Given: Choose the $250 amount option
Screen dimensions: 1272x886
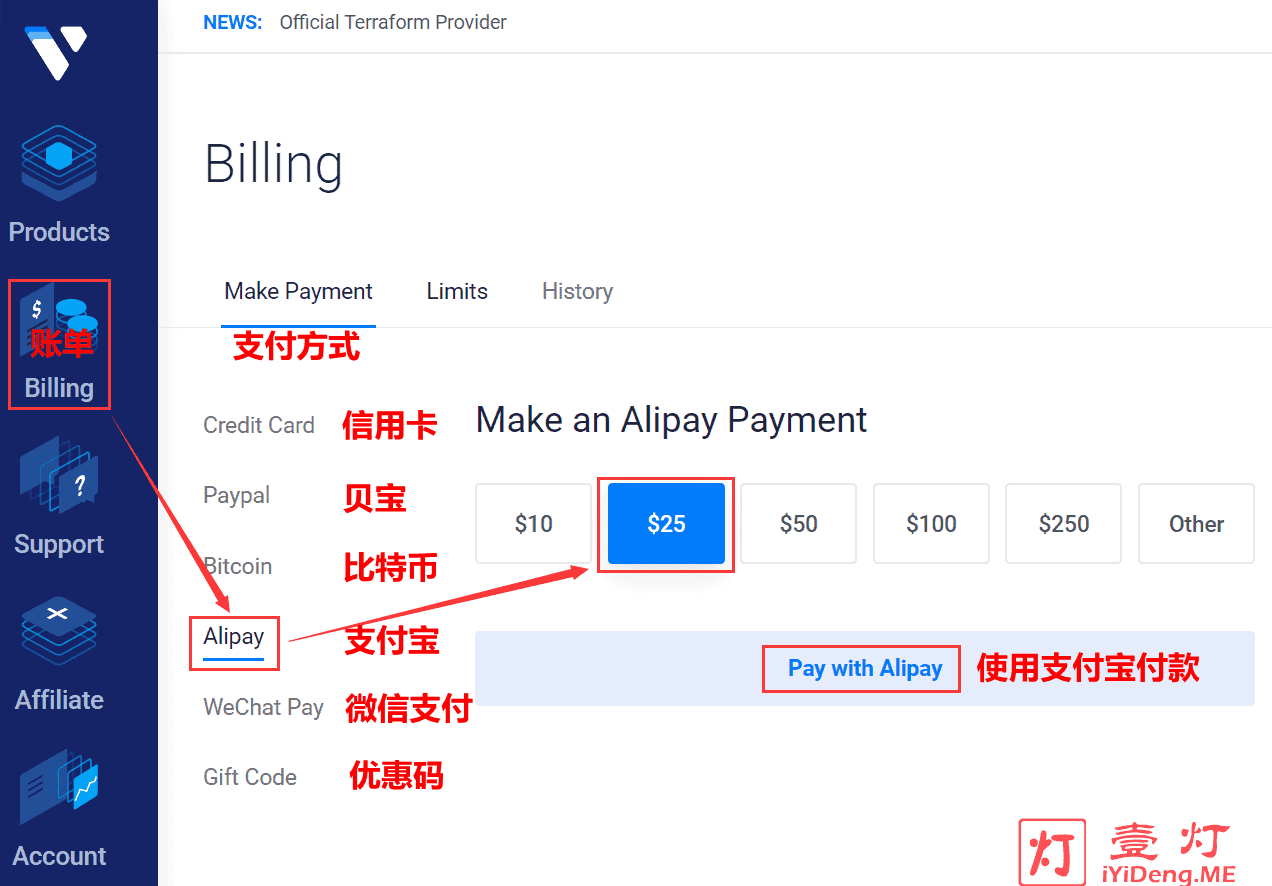Looking at the screenshot, I should (1064, 524).
